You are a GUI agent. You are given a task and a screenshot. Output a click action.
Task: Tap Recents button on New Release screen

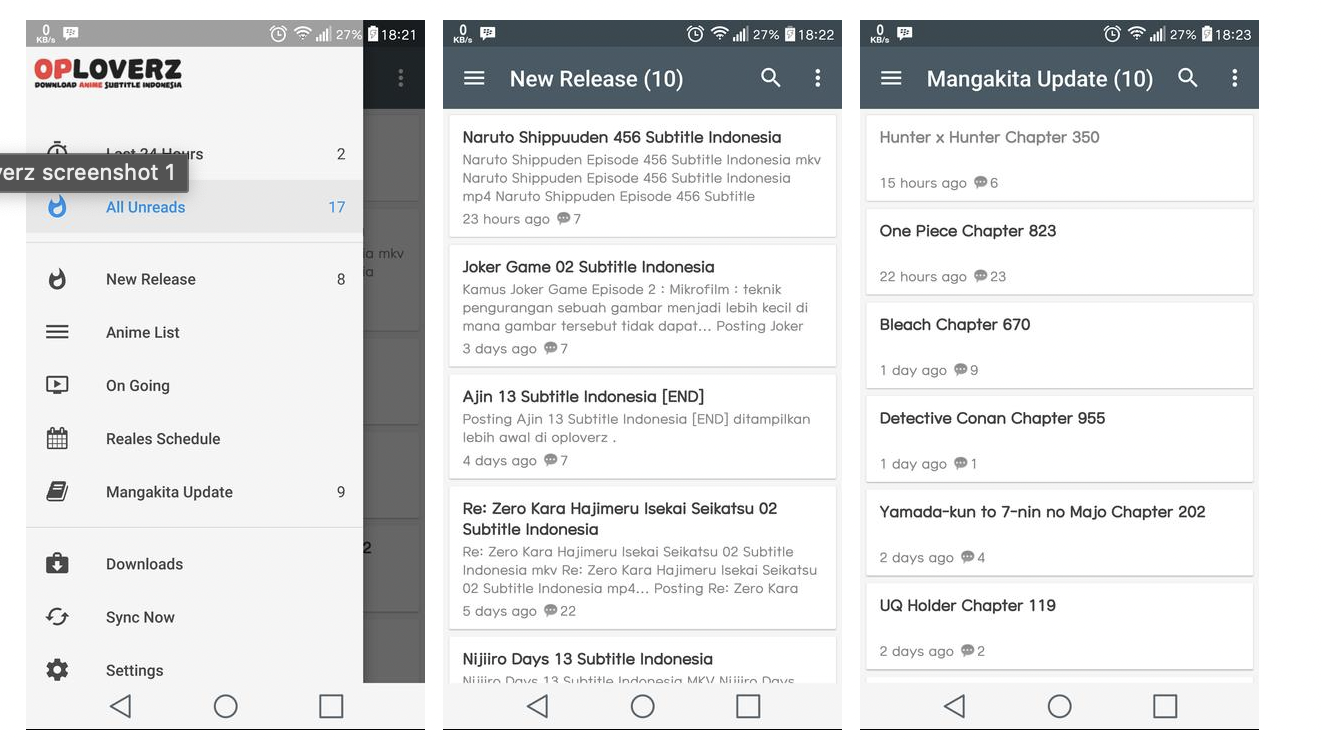tap(748, 706)
